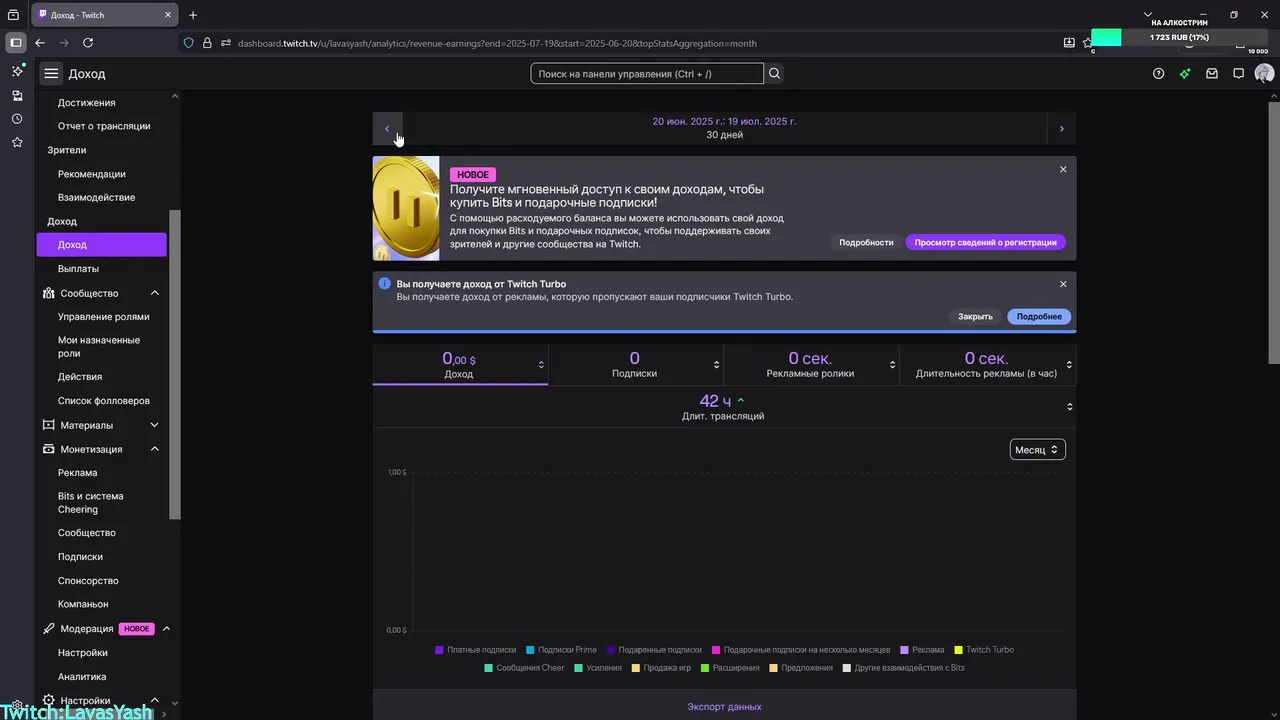The width and height of the screenshot is (1280, 720).
Task: Click the padlock site info icon
Action: point(207,43)
